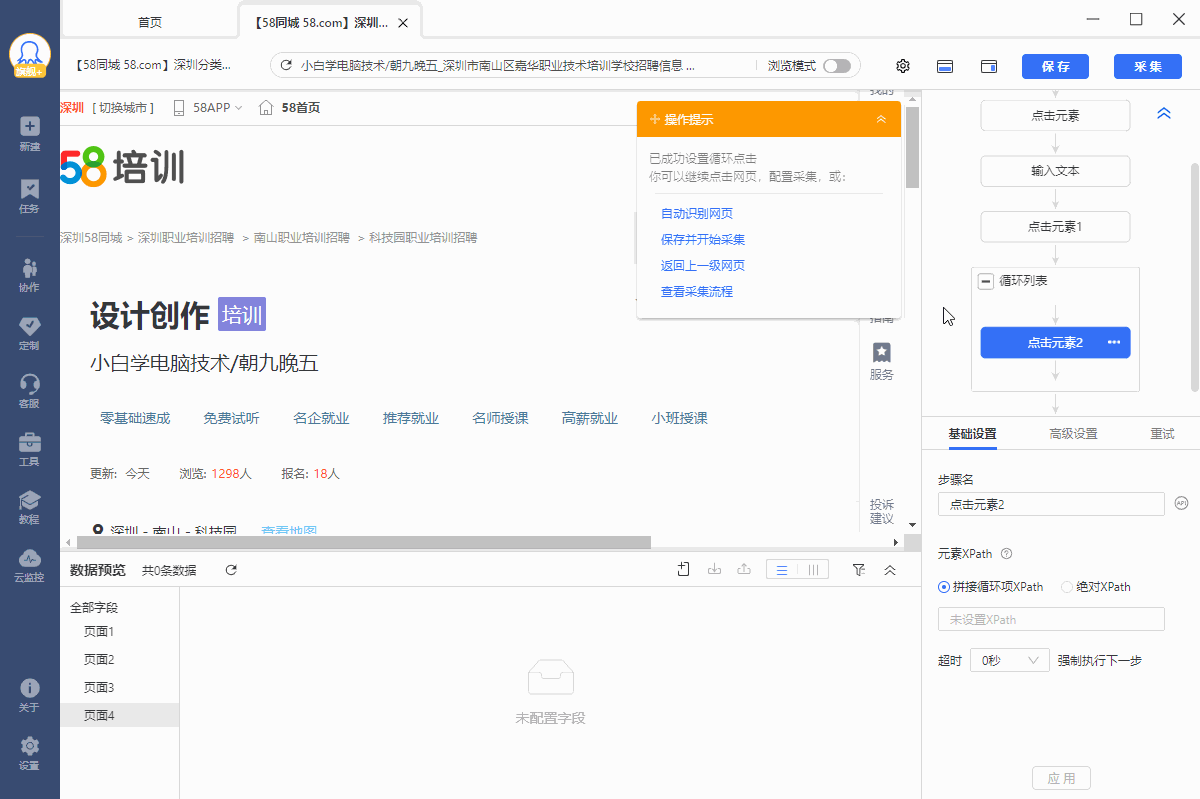Click the 返回上一级网页 link

703,266
